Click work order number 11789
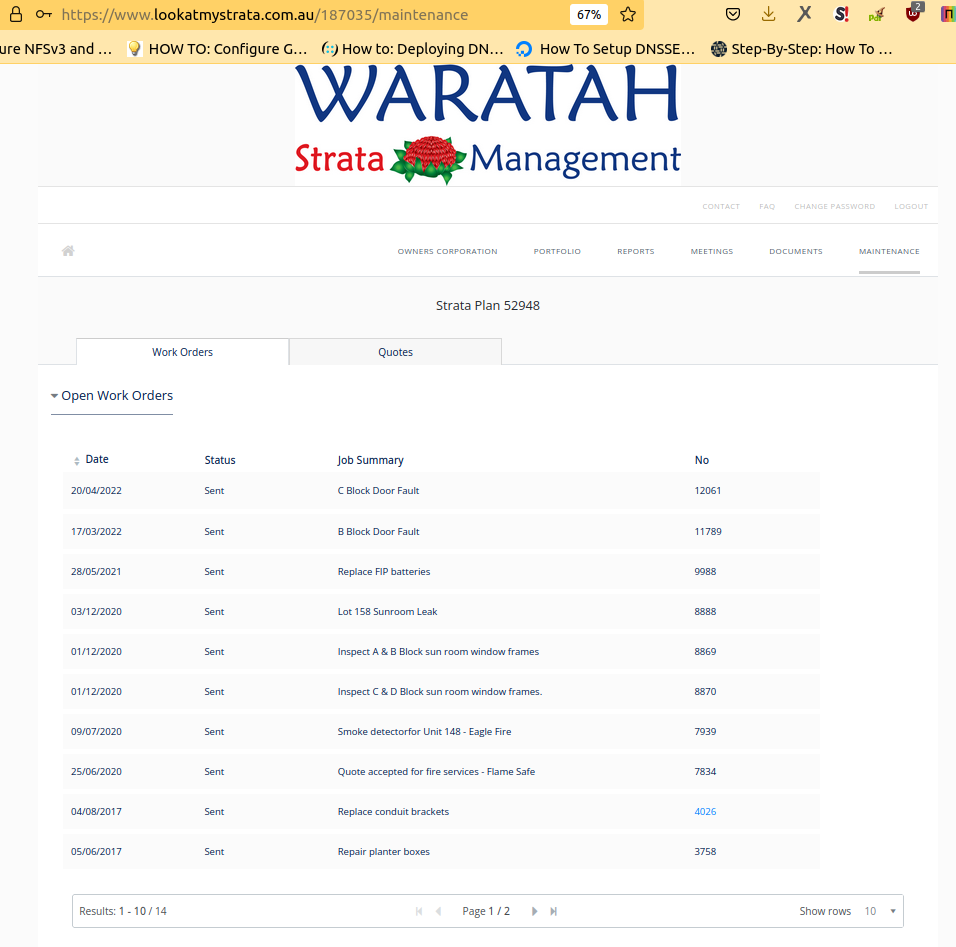956x947 pixels. pyautogui.click(x=708, y=531)
